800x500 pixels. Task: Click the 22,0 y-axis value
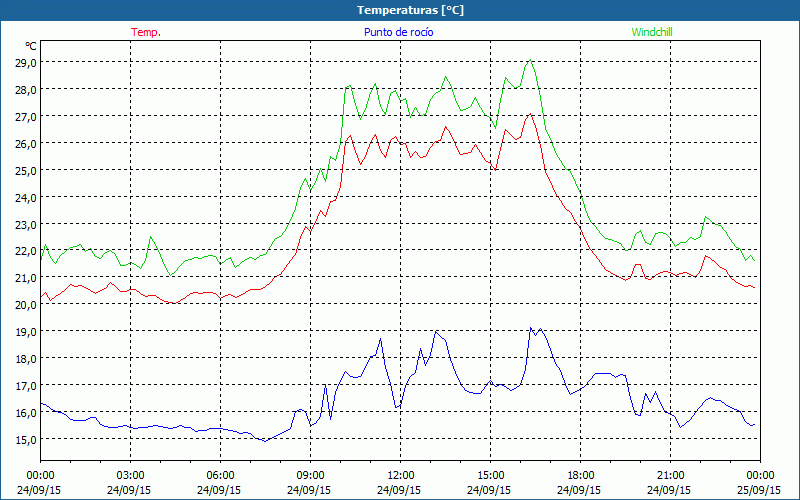click(x=26, y=251)
